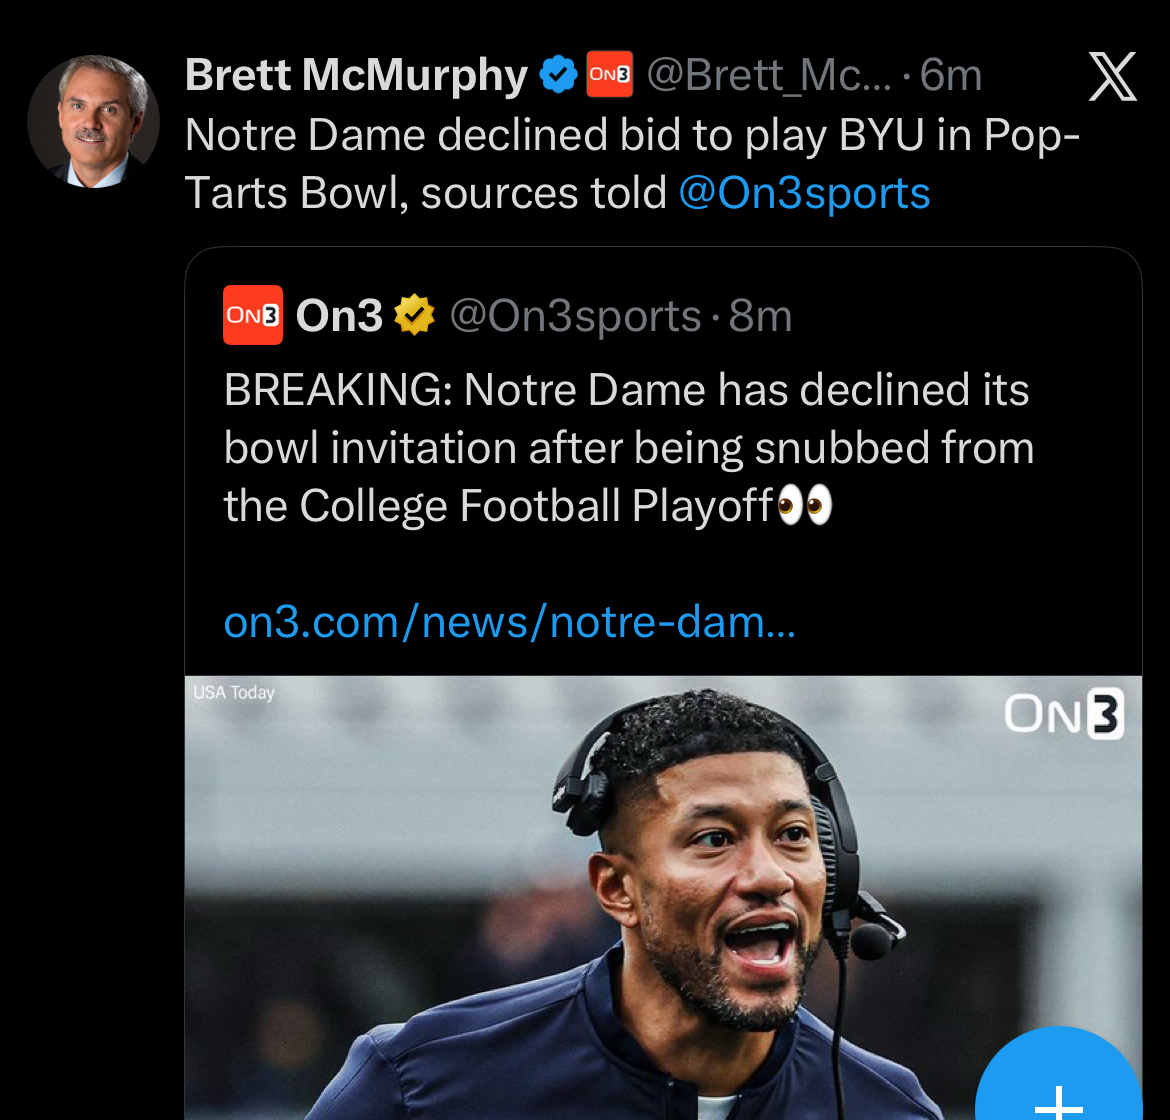Click the blue verified checkmark badge

(x=558, y=76)
